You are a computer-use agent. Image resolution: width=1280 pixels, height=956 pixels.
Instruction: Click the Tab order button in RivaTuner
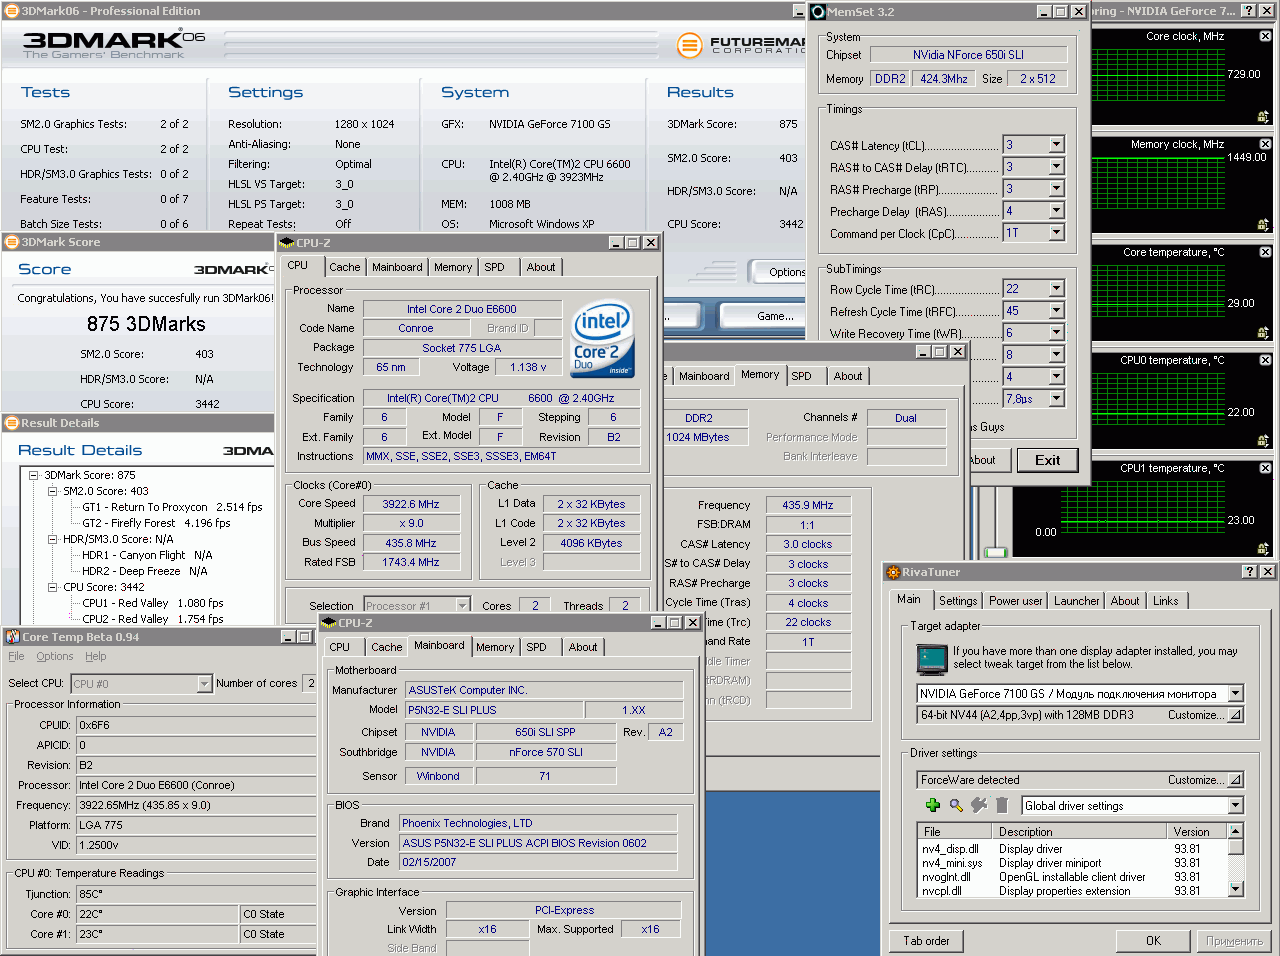927,941
